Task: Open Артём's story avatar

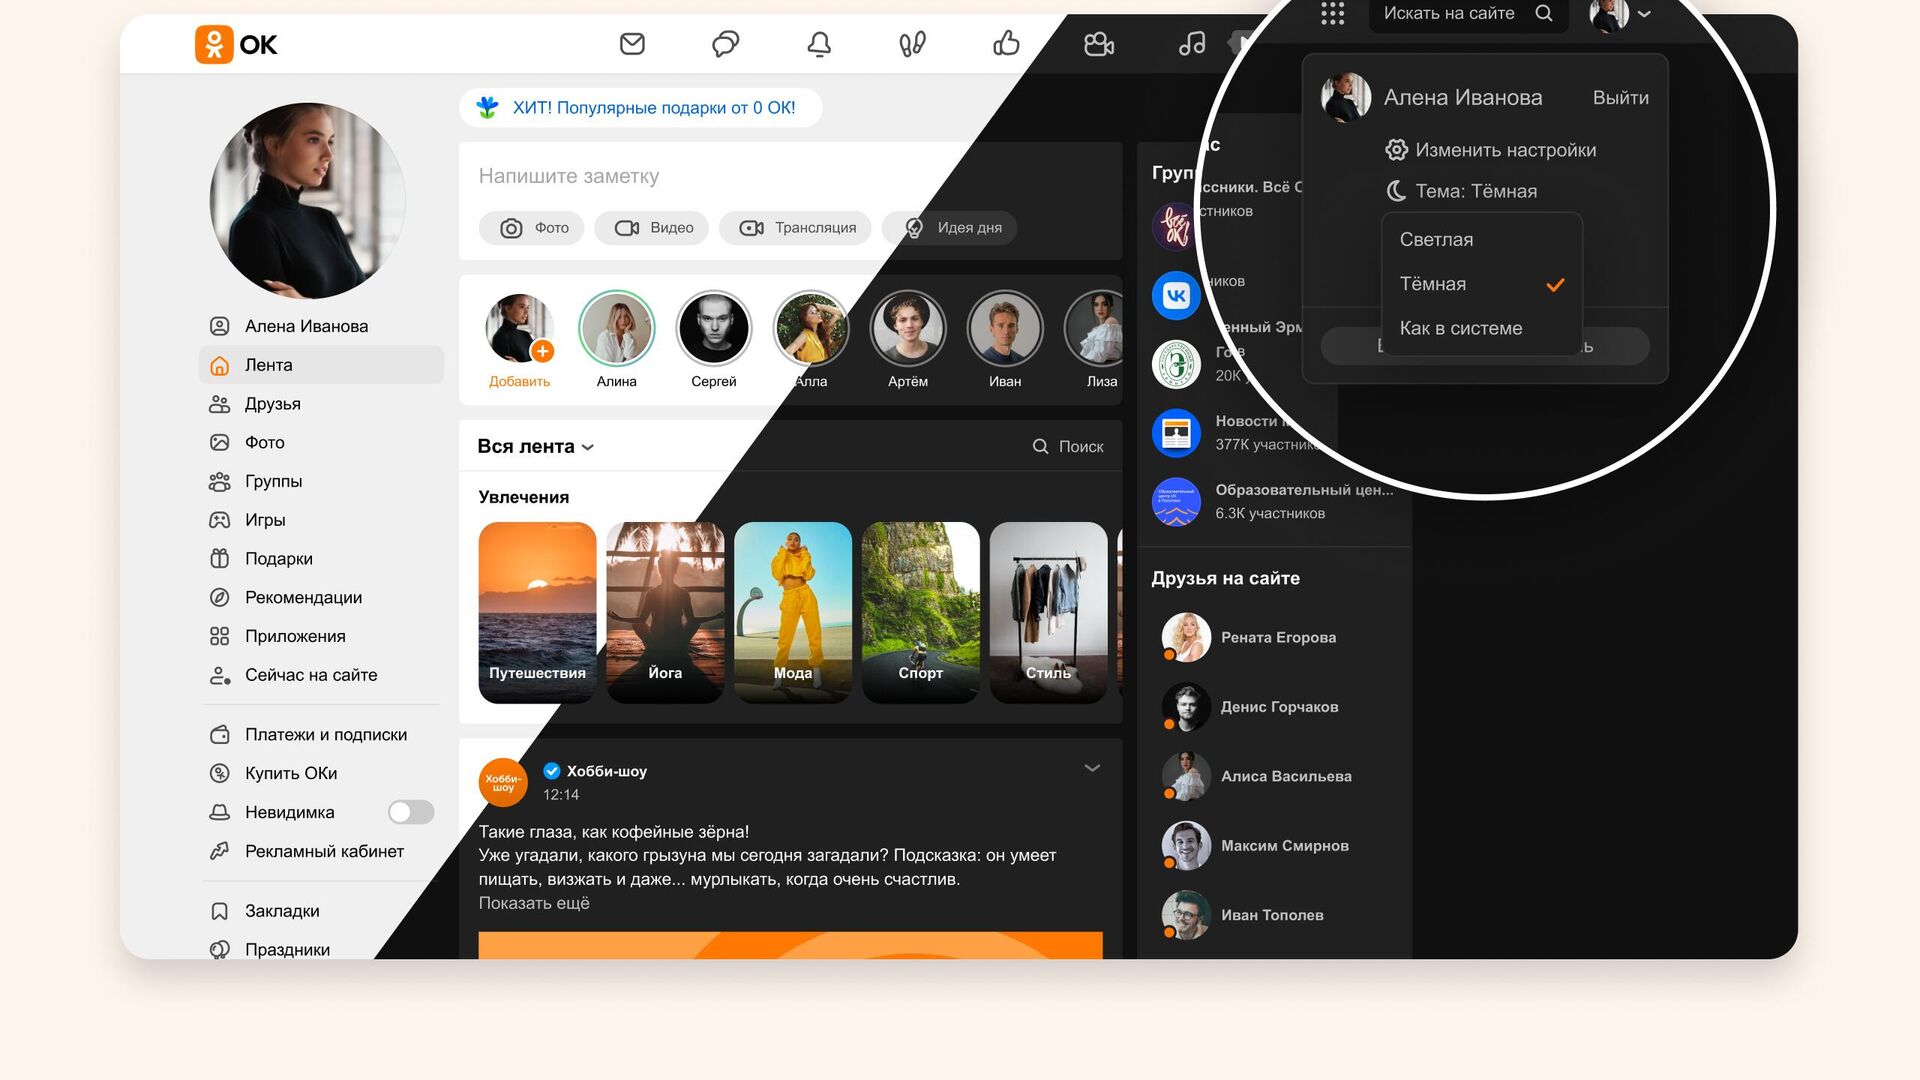Action: click(908, 328)
